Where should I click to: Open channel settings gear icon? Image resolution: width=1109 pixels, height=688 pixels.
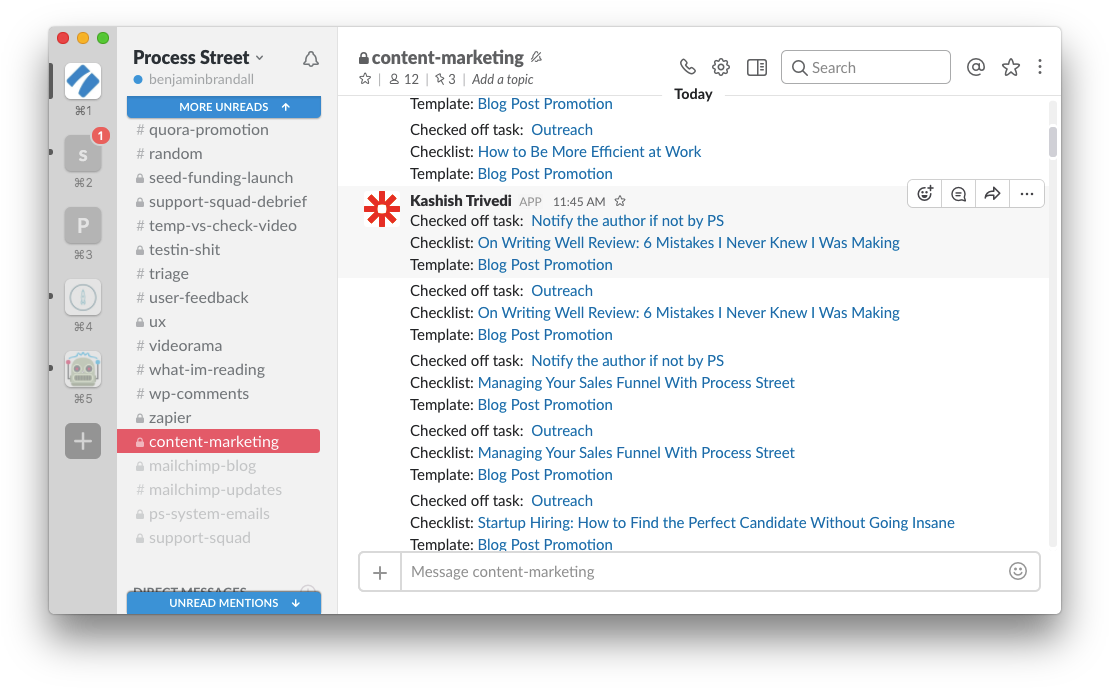(721, 67)
